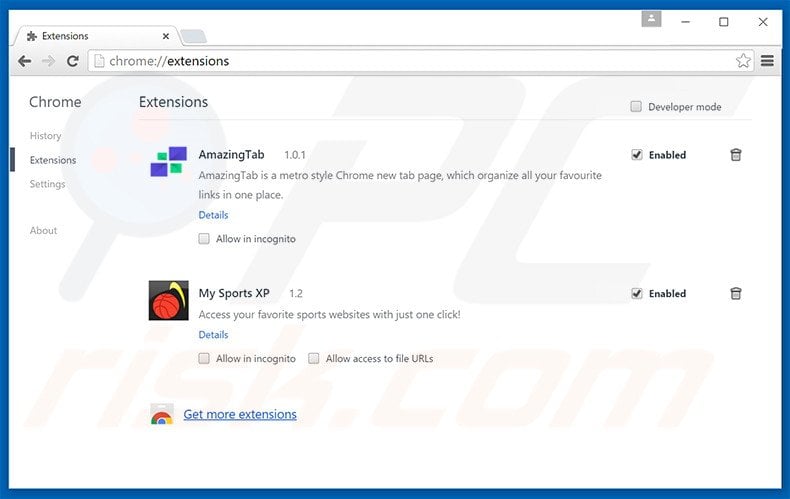The image size is (790, 499).
Task: Close the Extensions tab
Action: click(x=166, y=36)
